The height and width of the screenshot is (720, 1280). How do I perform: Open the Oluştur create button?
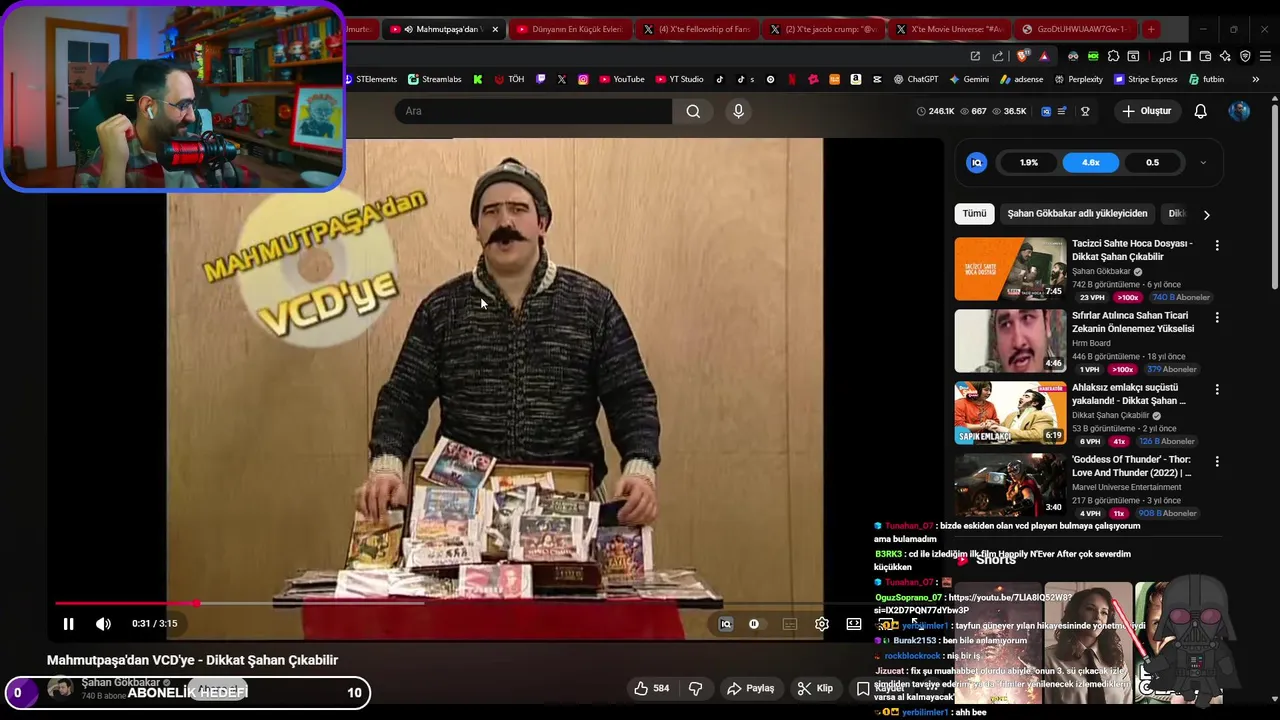tap(1146, 111)
